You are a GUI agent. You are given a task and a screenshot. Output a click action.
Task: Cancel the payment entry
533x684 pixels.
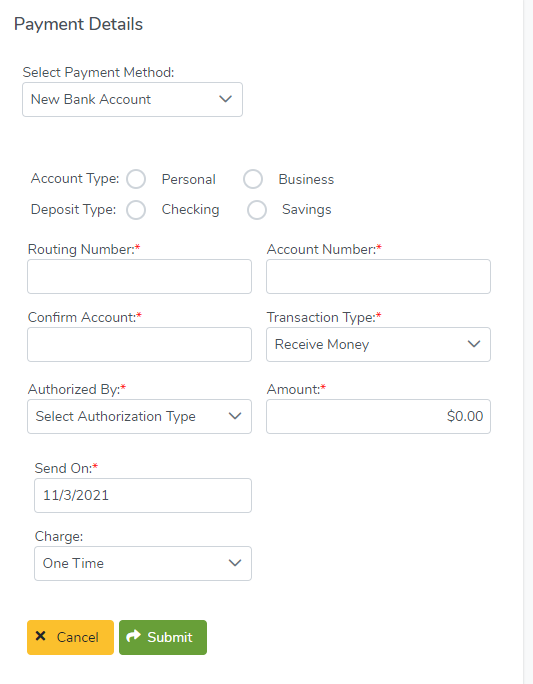[70, 637]
